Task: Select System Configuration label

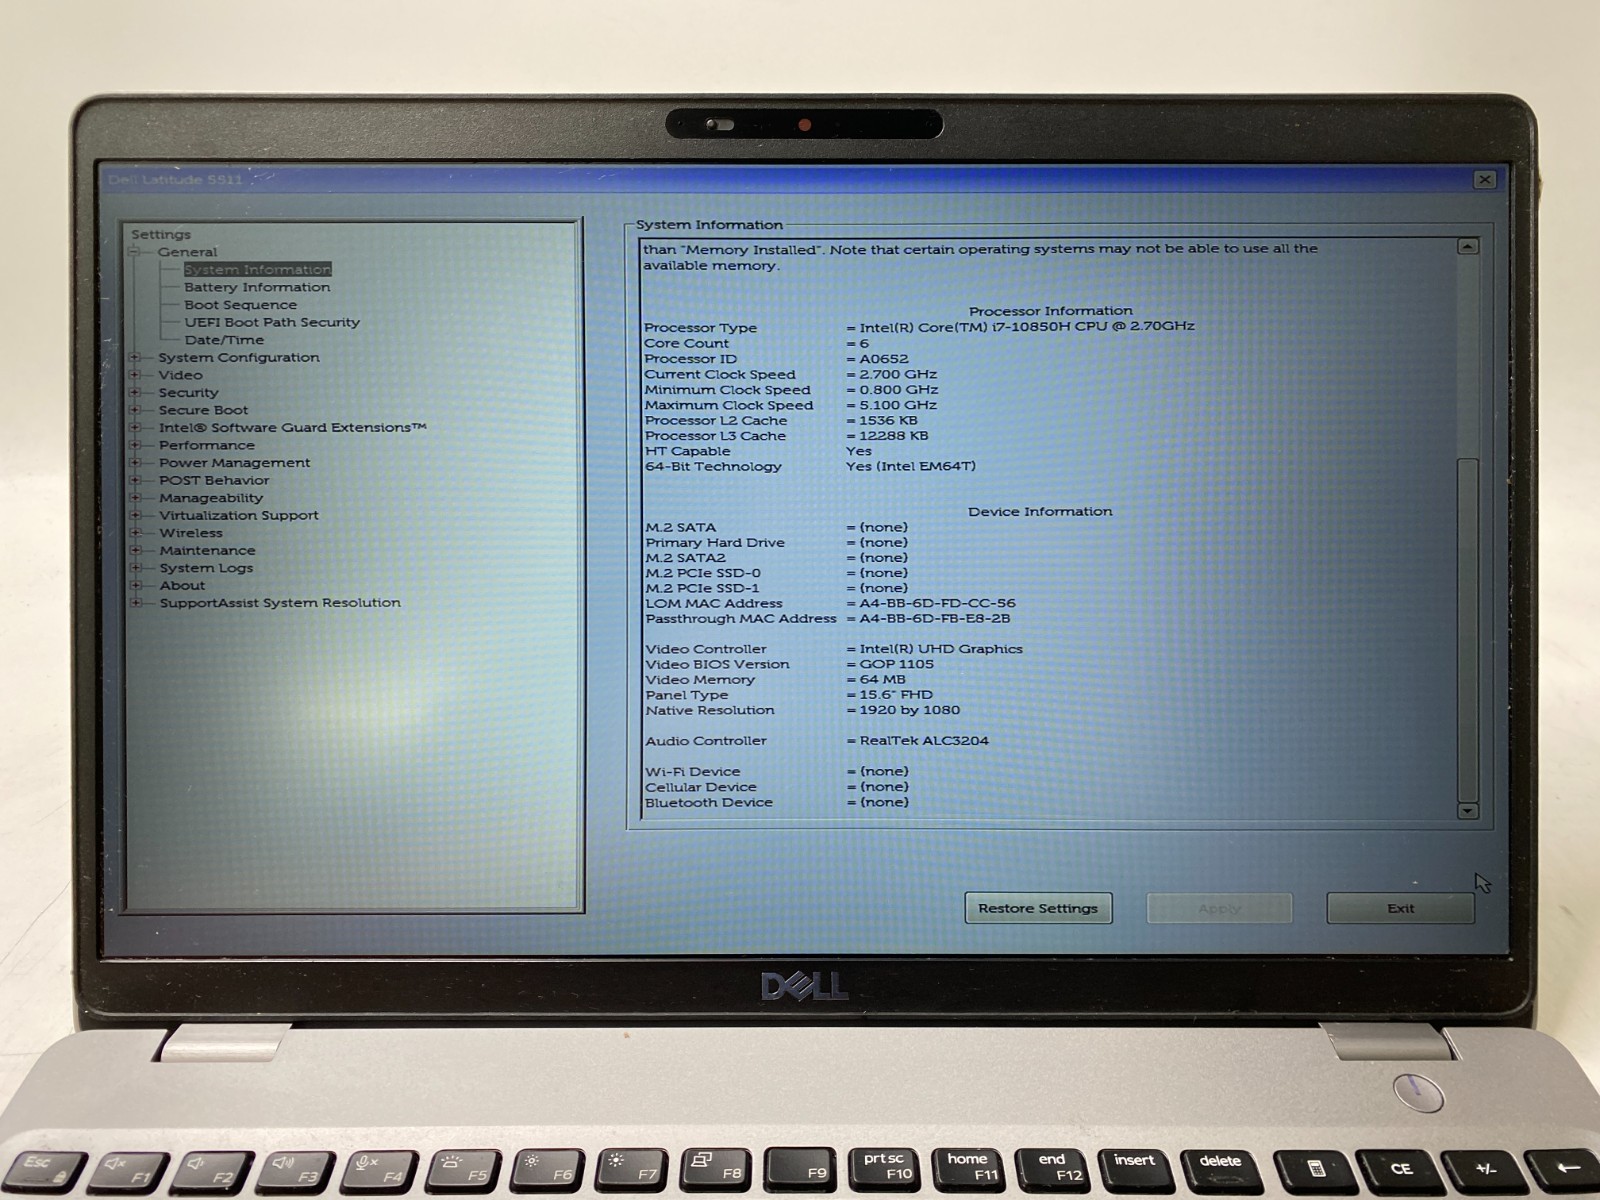Action: pyautogui.click(x=239, y=357)
